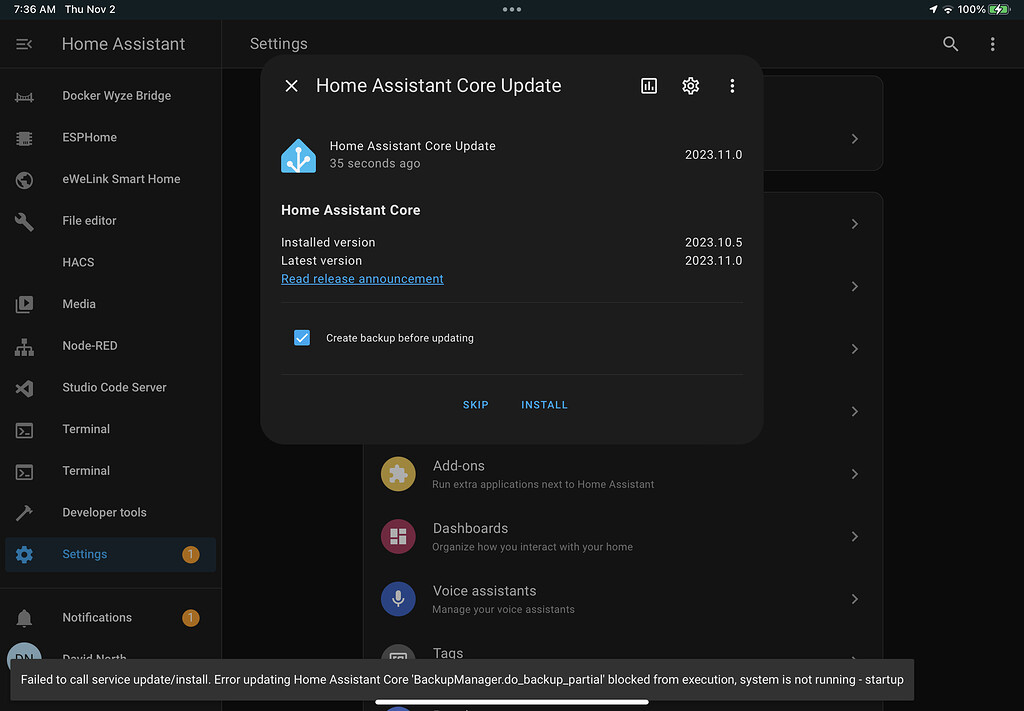Image resolution: width=1024 pixels, height=711 pixels.
Task: Click Settings notification badge
Action: pos(191,554)
